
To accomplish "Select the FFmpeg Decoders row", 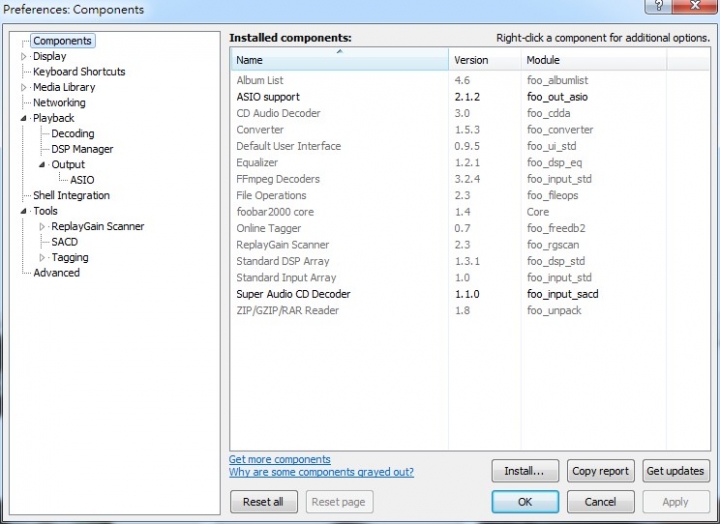I will pos(470,179).
